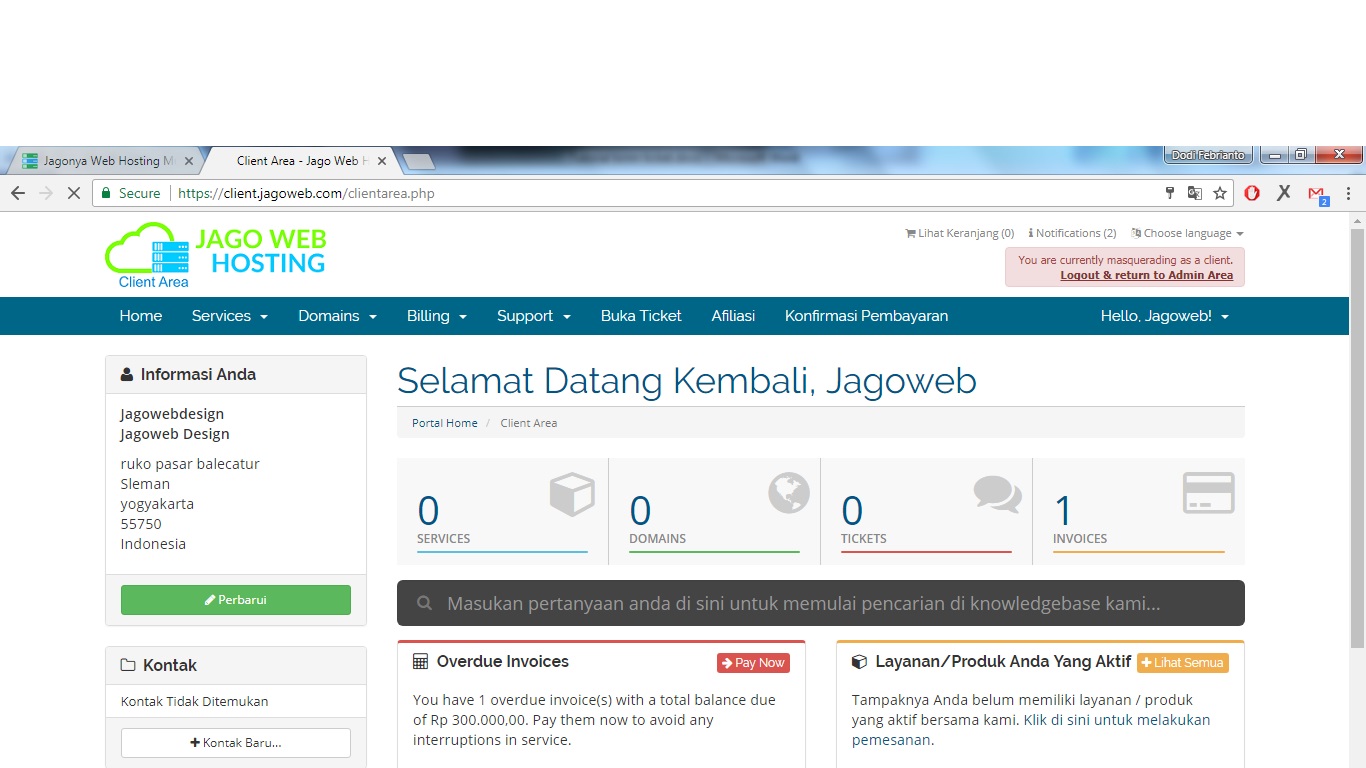Stop page loading with the X button
Viewport: 1366px width, 768px height.
pyautogui.click(x=73, y=193)
